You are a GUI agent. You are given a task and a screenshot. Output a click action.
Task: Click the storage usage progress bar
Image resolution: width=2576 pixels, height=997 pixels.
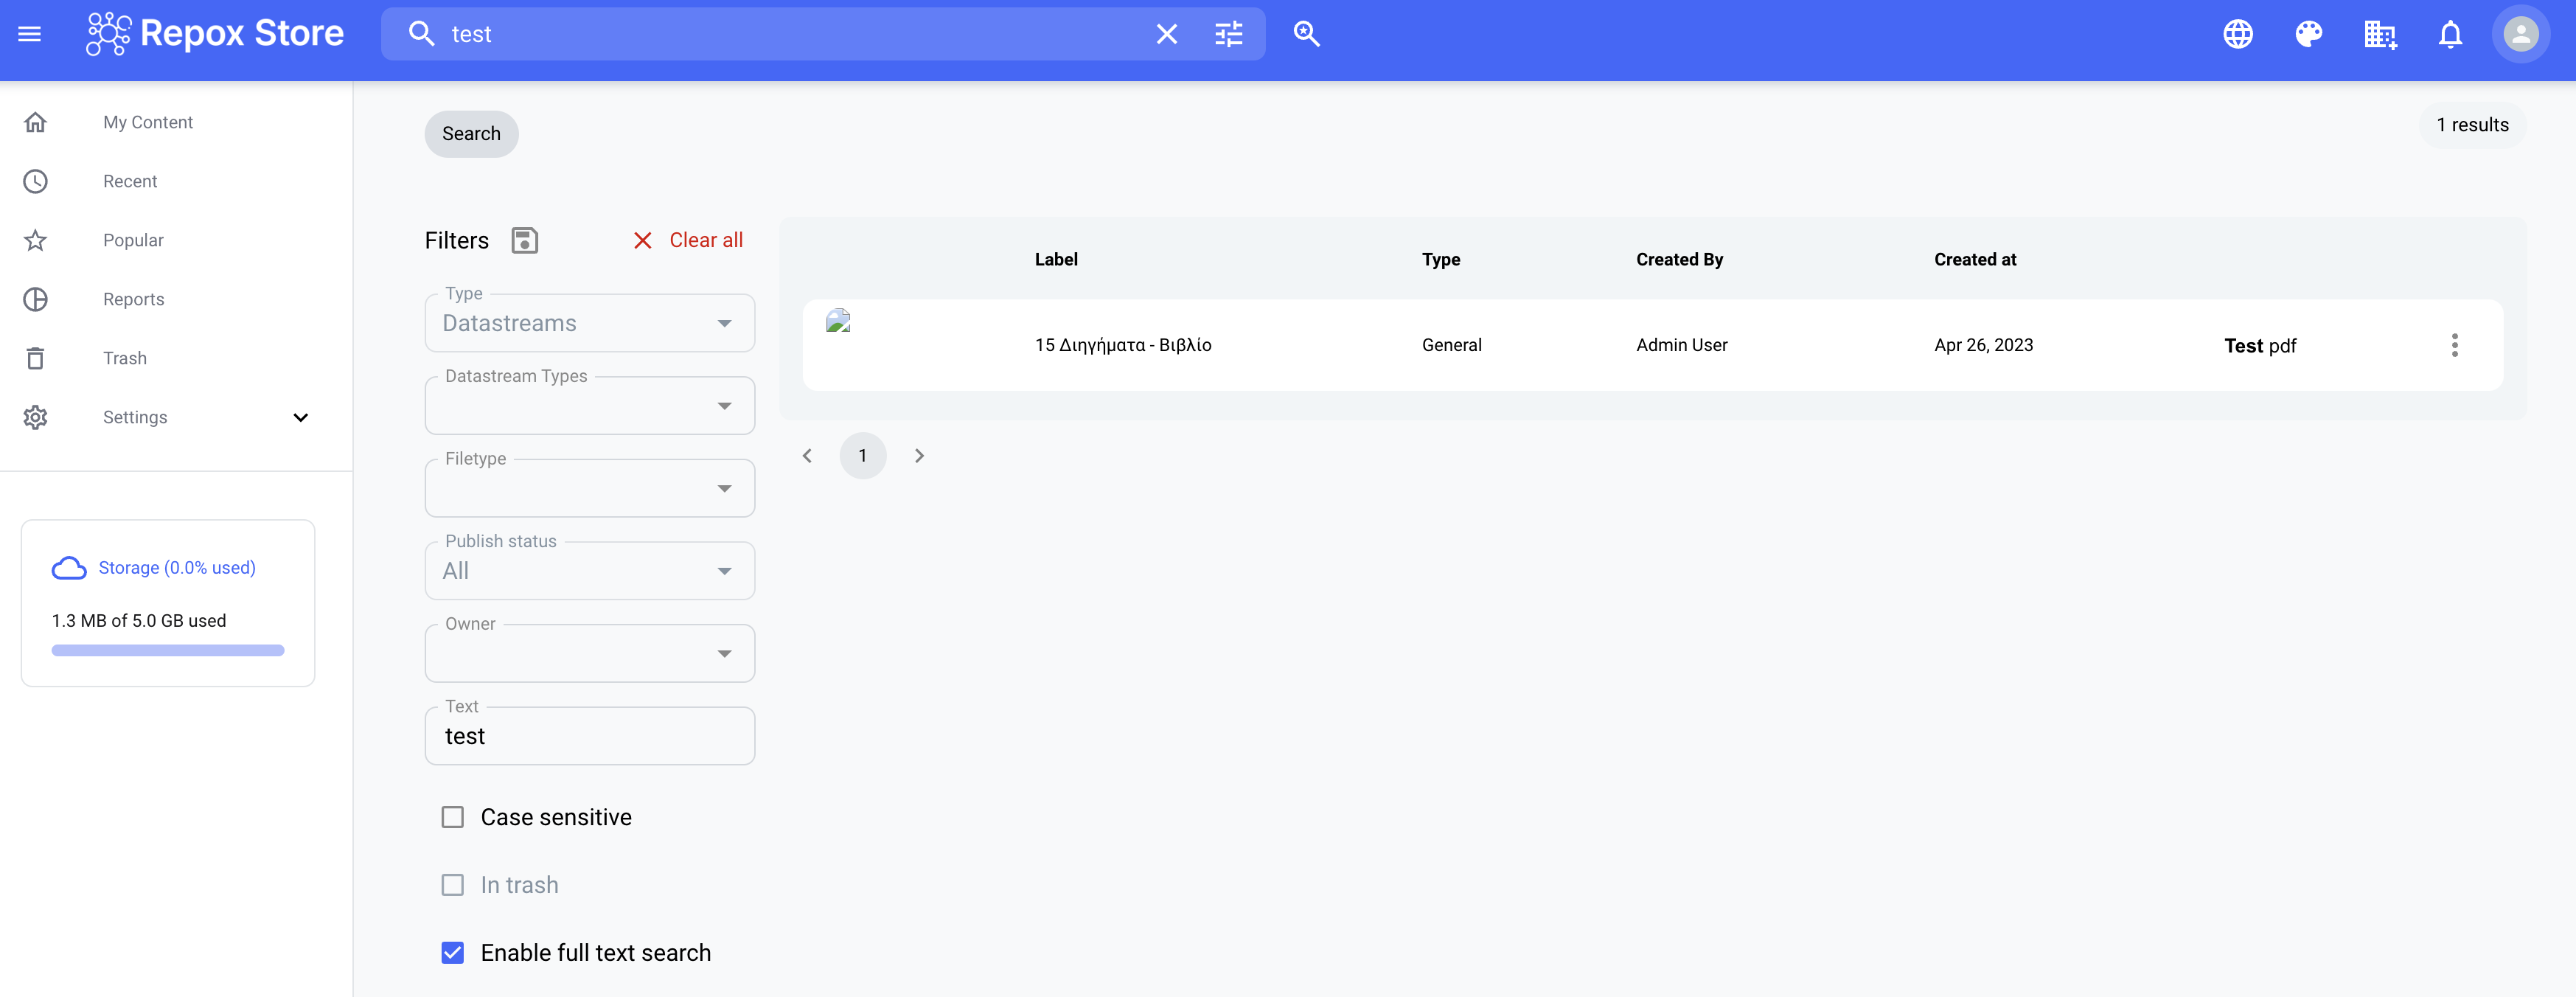click(x=167, y=649)
